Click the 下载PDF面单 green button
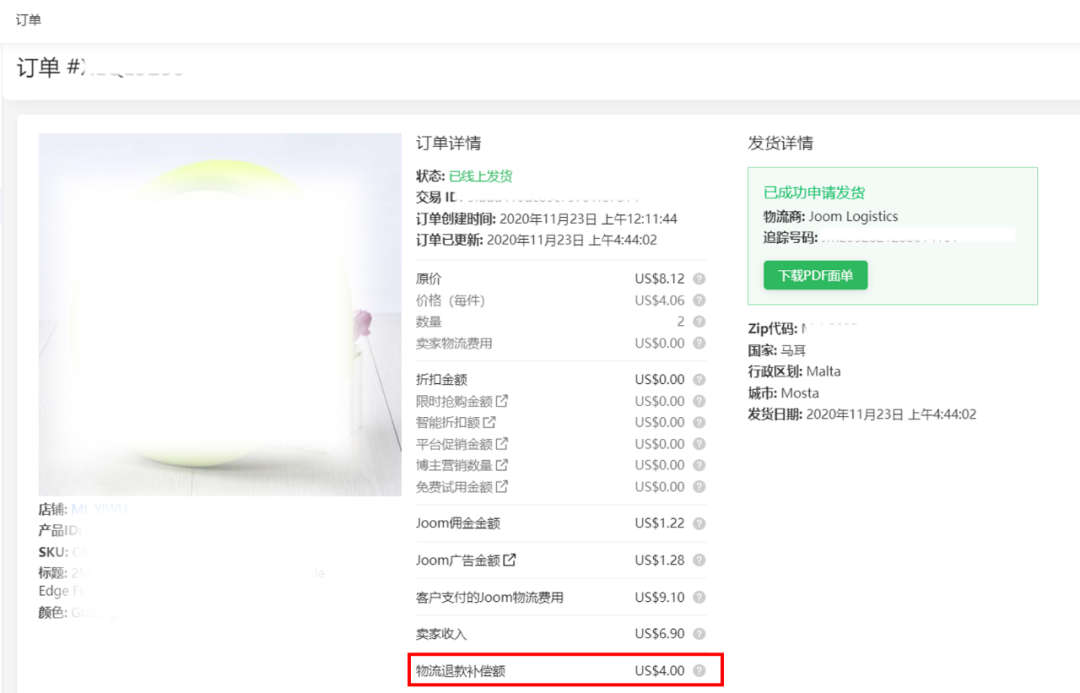The image size is (1080, 693). coord(815,274)
